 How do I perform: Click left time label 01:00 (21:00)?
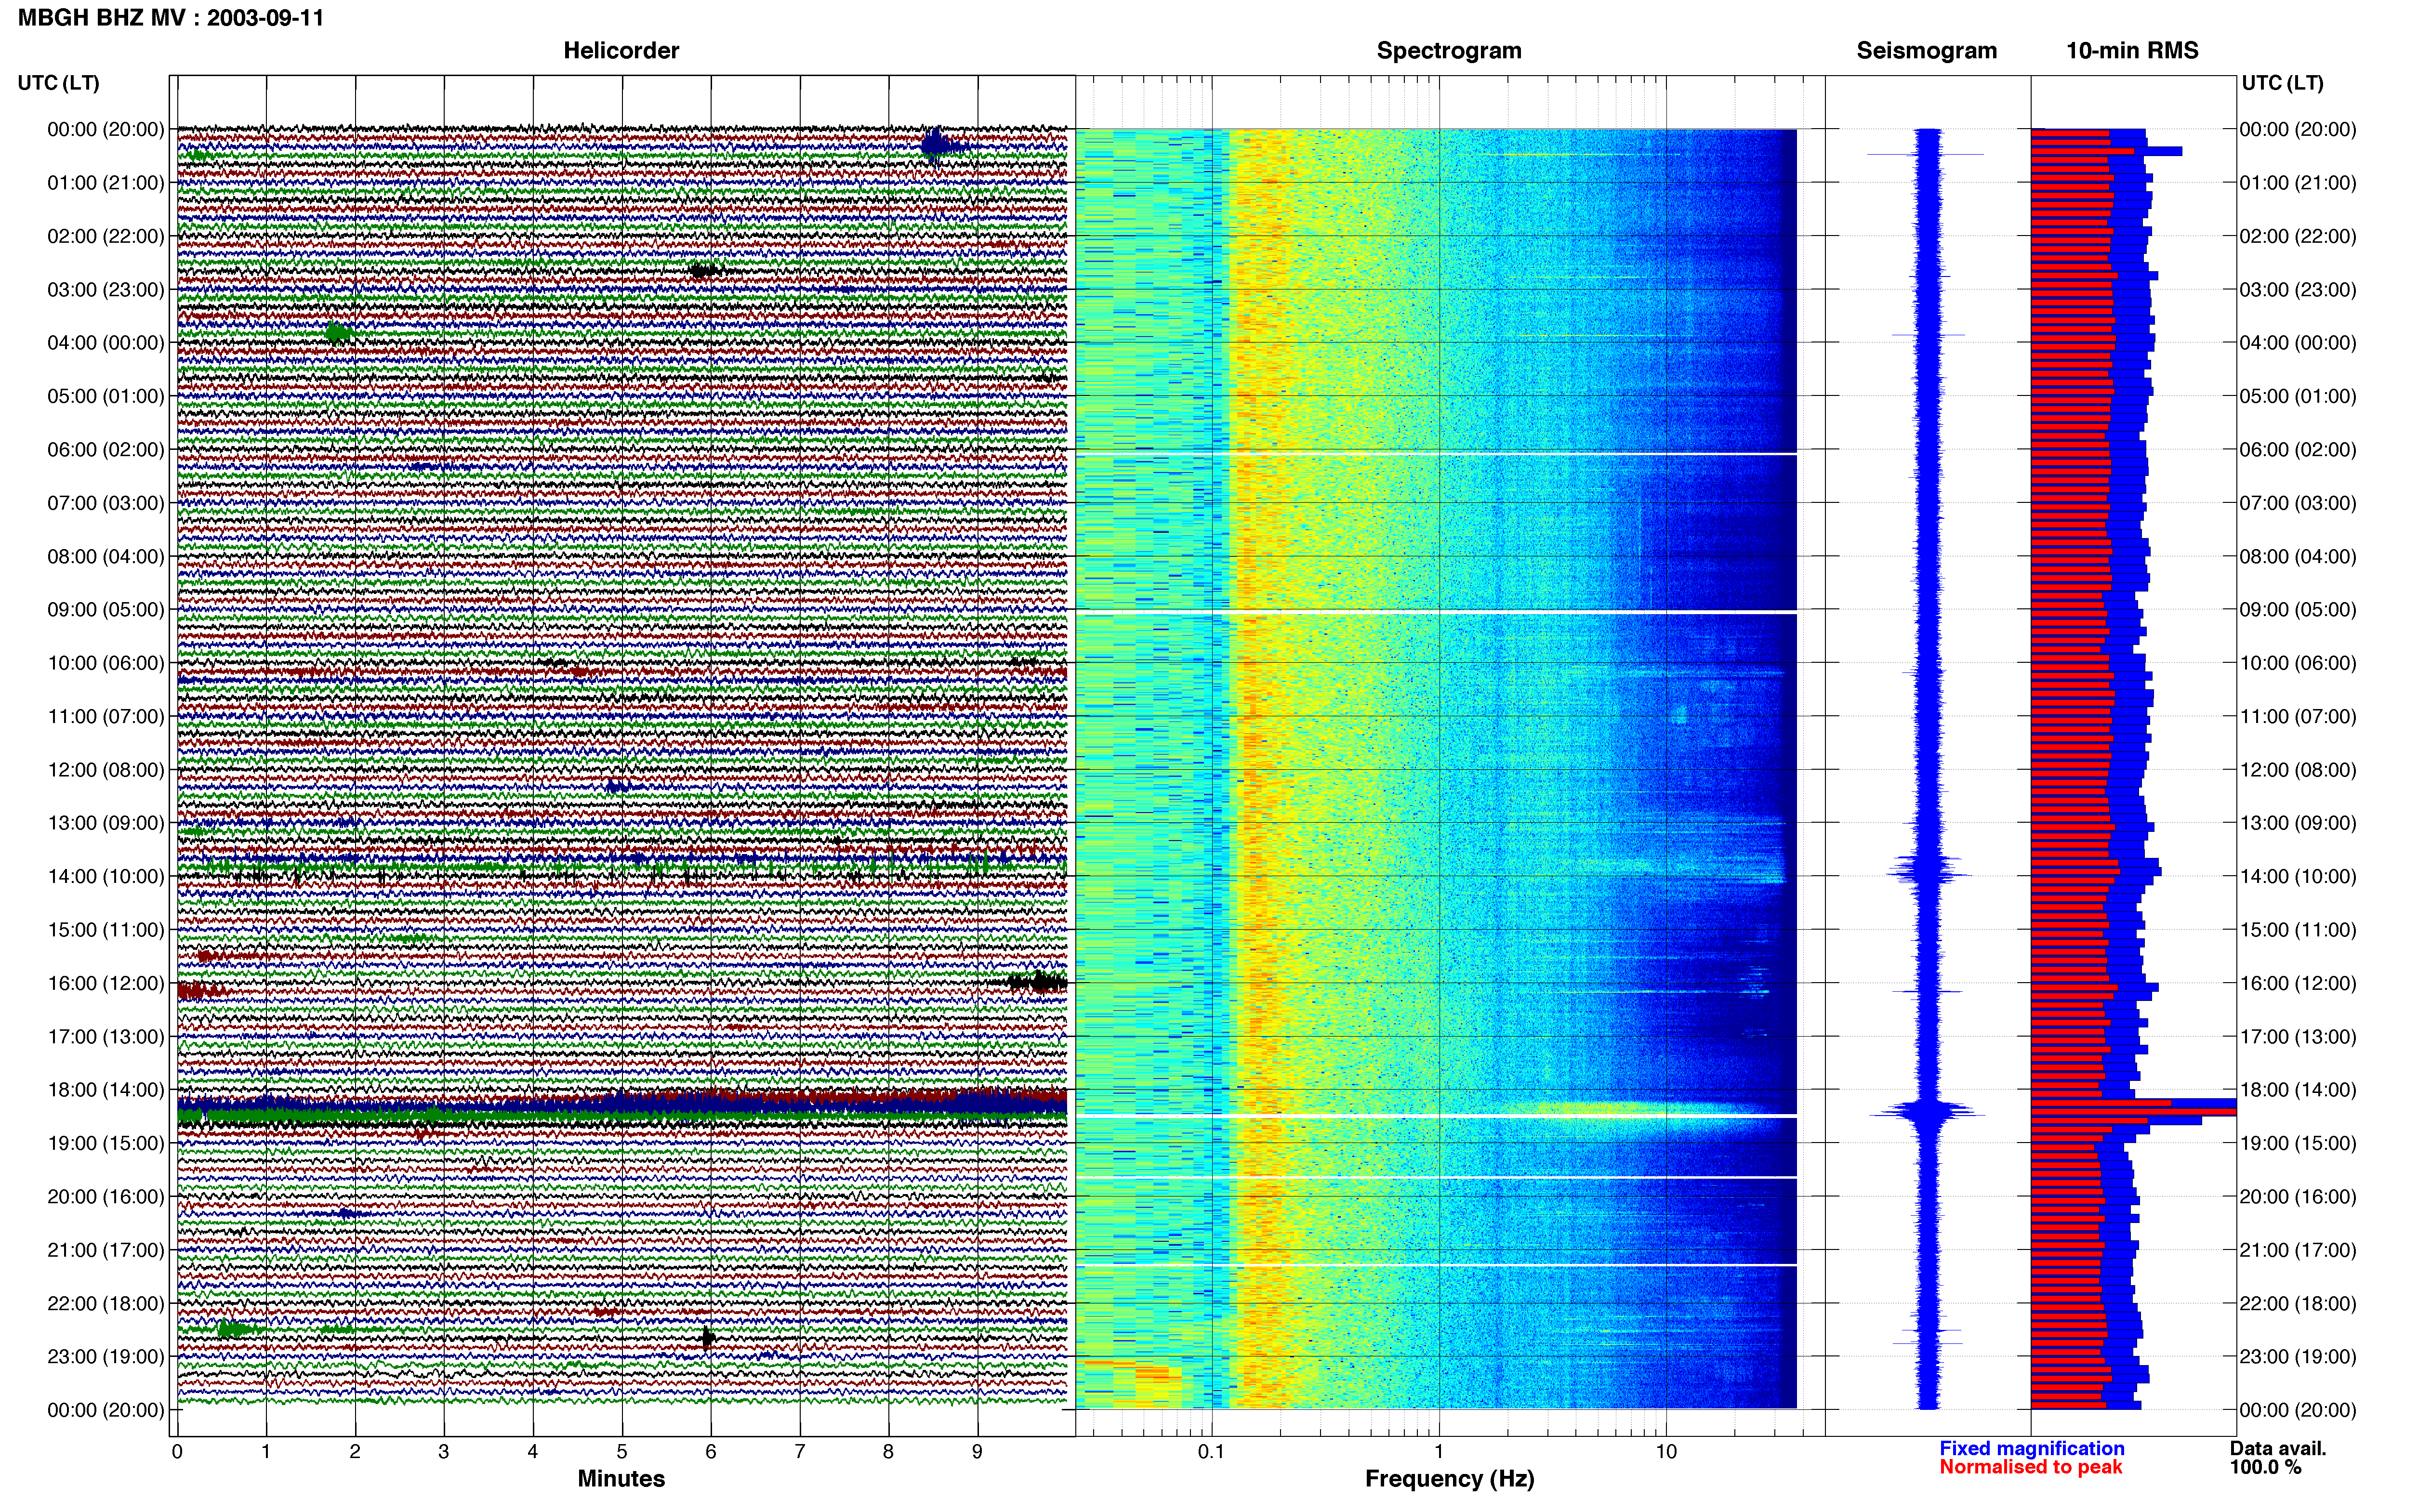106,183
